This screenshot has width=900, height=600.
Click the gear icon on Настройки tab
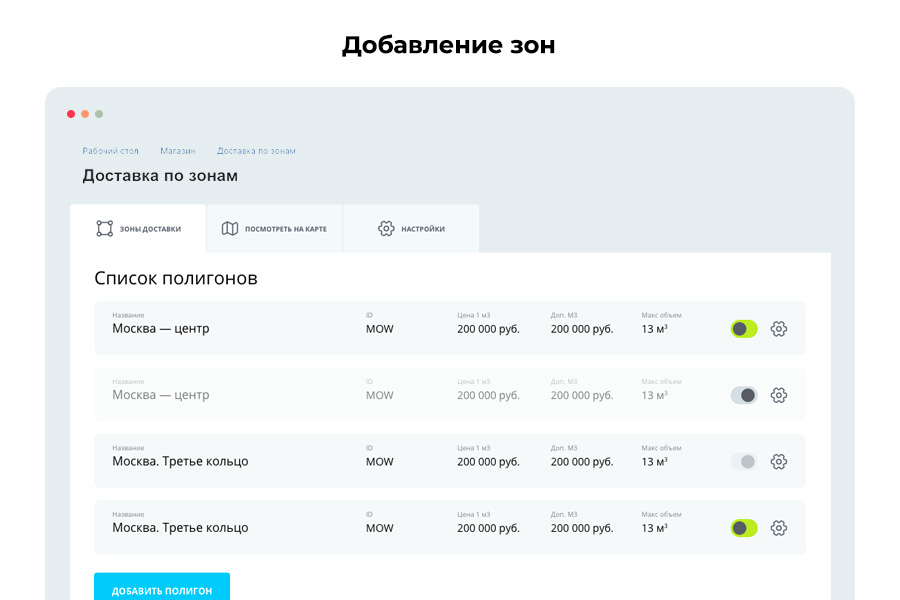(x=385, y=228)
